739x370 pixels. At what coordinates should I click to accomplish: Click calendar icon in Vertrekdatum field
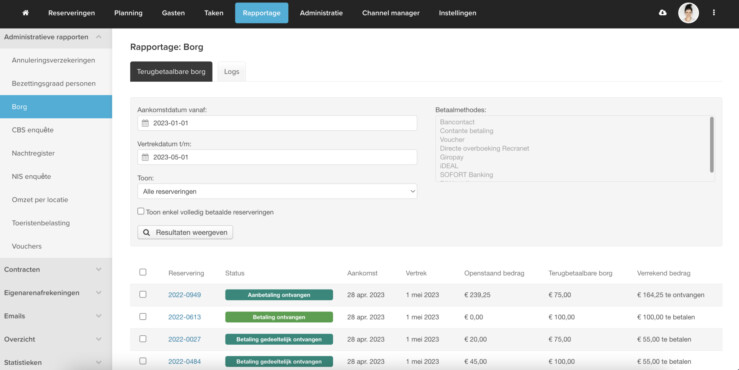pyautogui.click(x=145, y=157)
